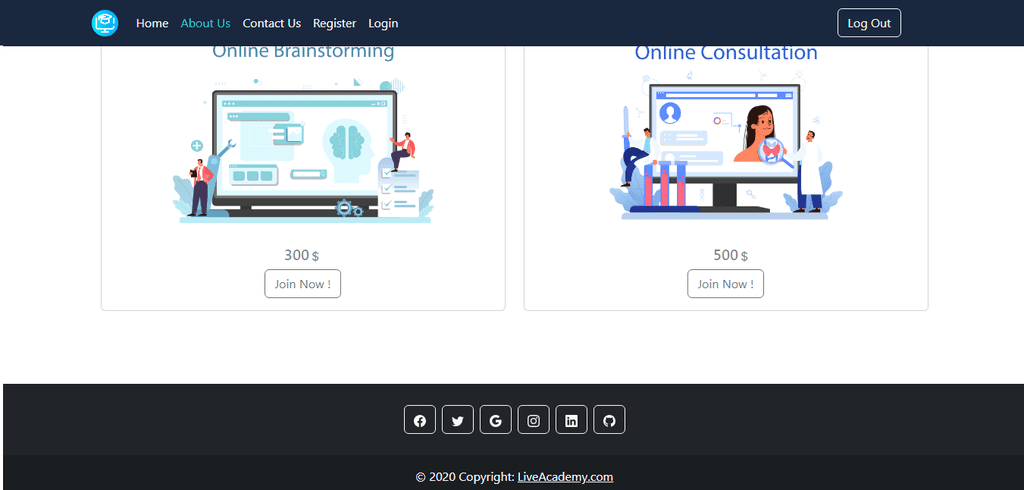Follow the LiveAcademy.com footer link

click(x=566, y=477)
